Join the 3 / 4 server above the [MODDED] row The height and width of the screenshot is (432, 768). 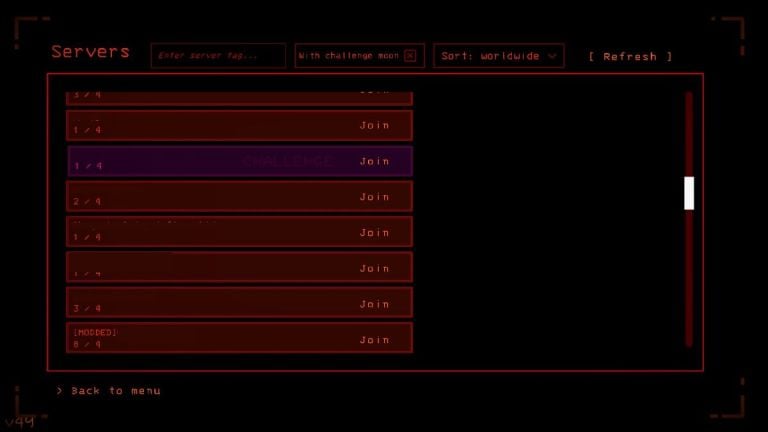tap(374, 304)
